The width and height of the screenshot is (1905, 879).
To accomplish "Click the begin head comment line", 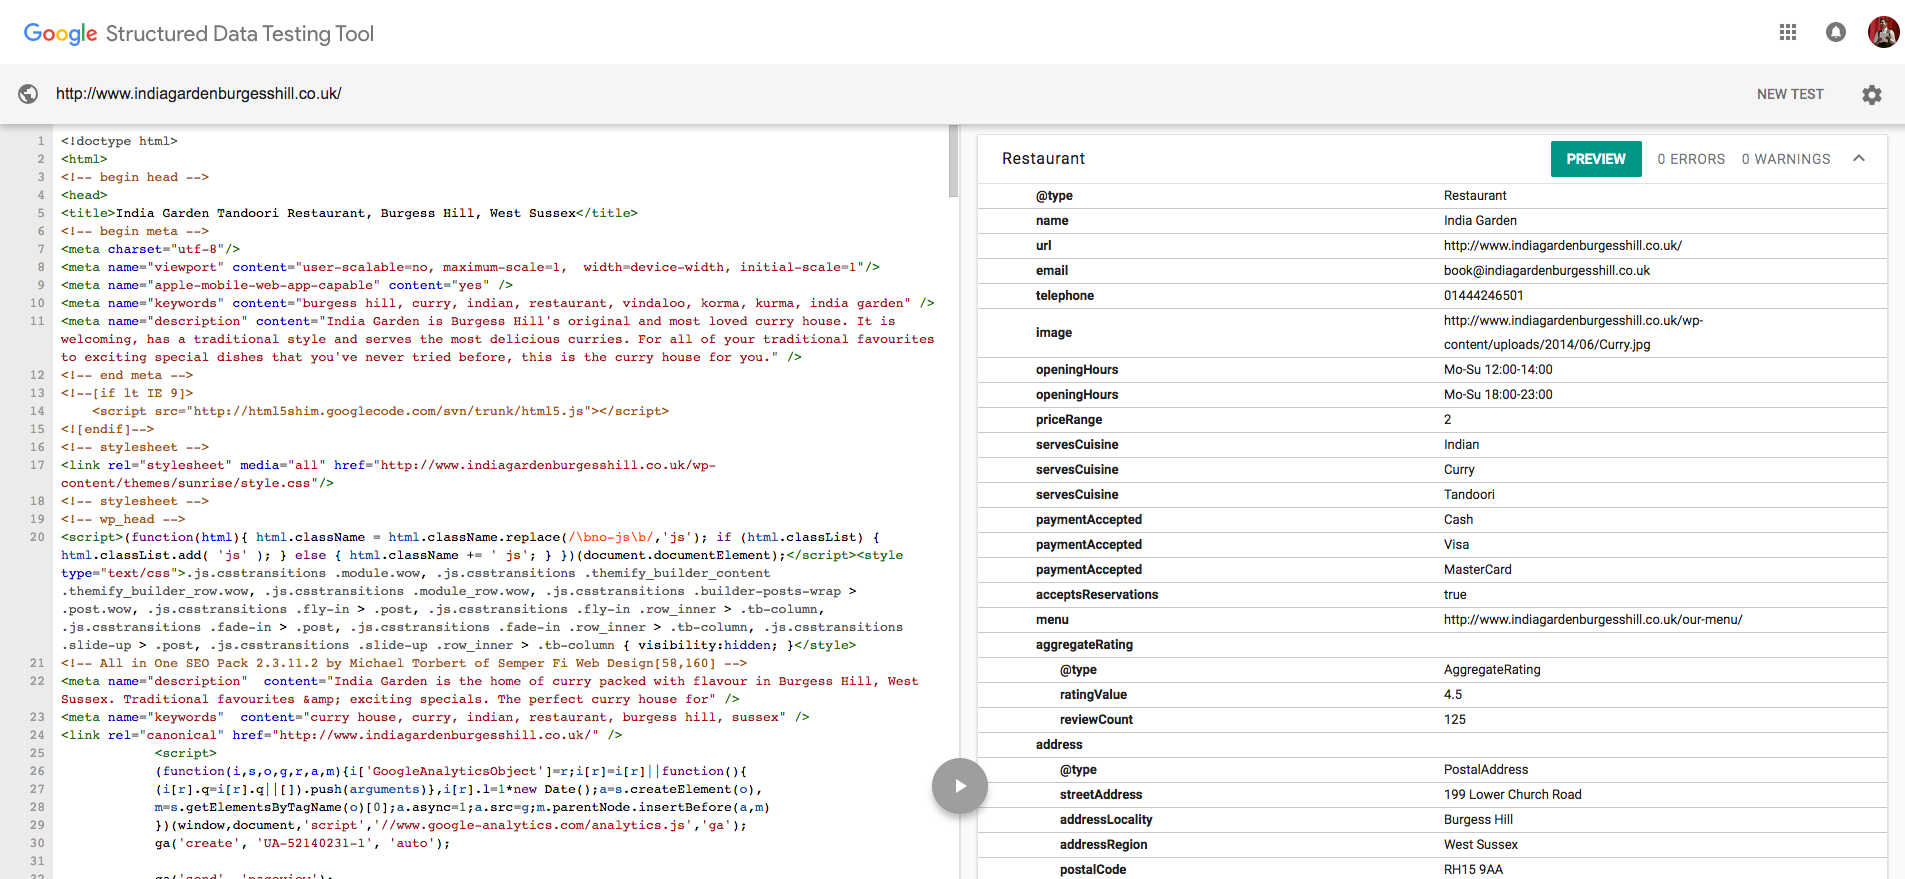I will (135, 177).
